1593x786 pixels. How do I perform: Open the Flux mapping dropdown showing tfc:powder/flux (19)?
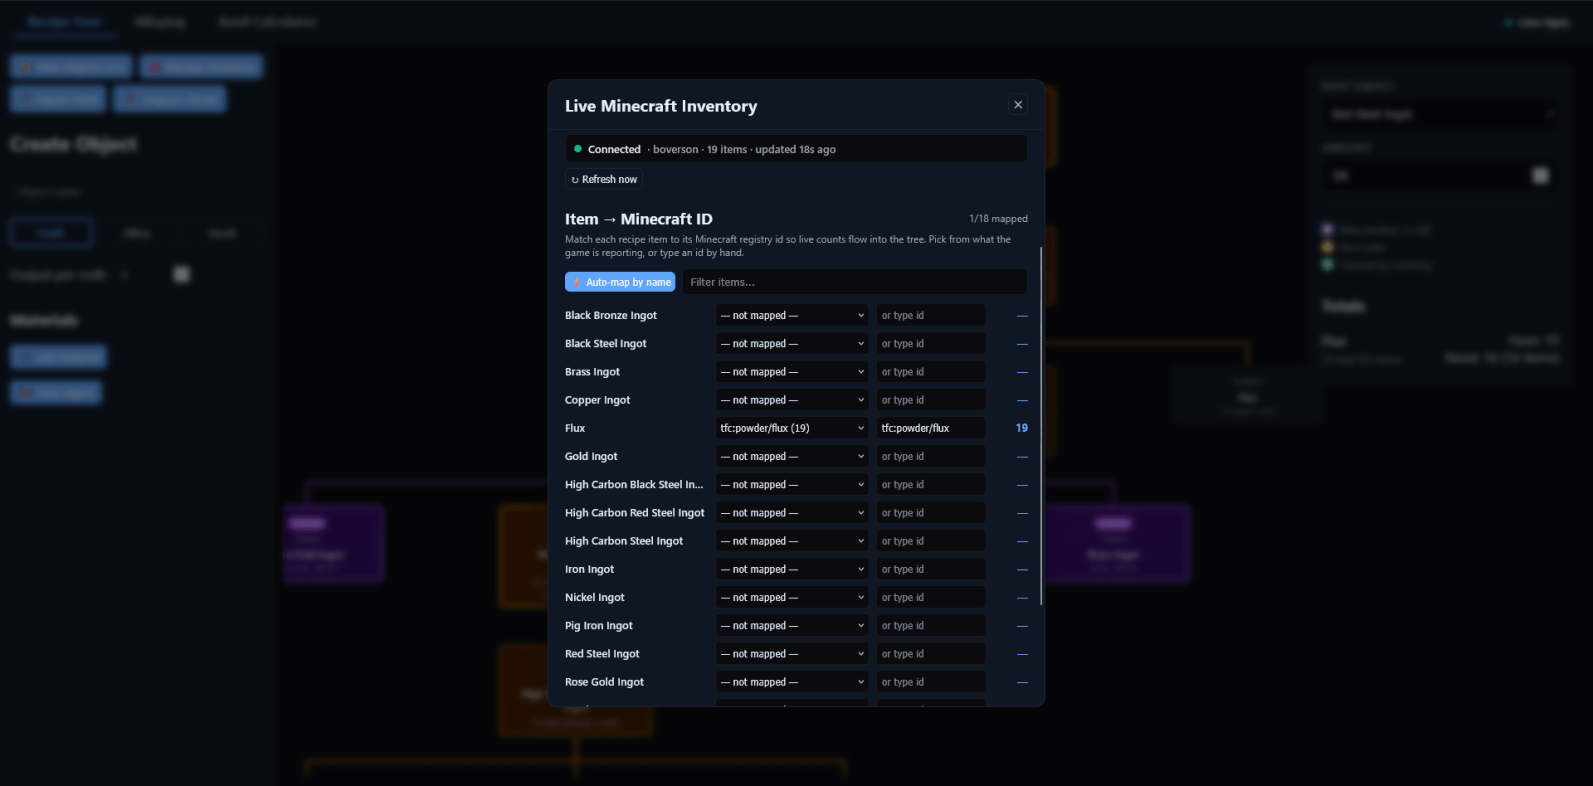792,428
